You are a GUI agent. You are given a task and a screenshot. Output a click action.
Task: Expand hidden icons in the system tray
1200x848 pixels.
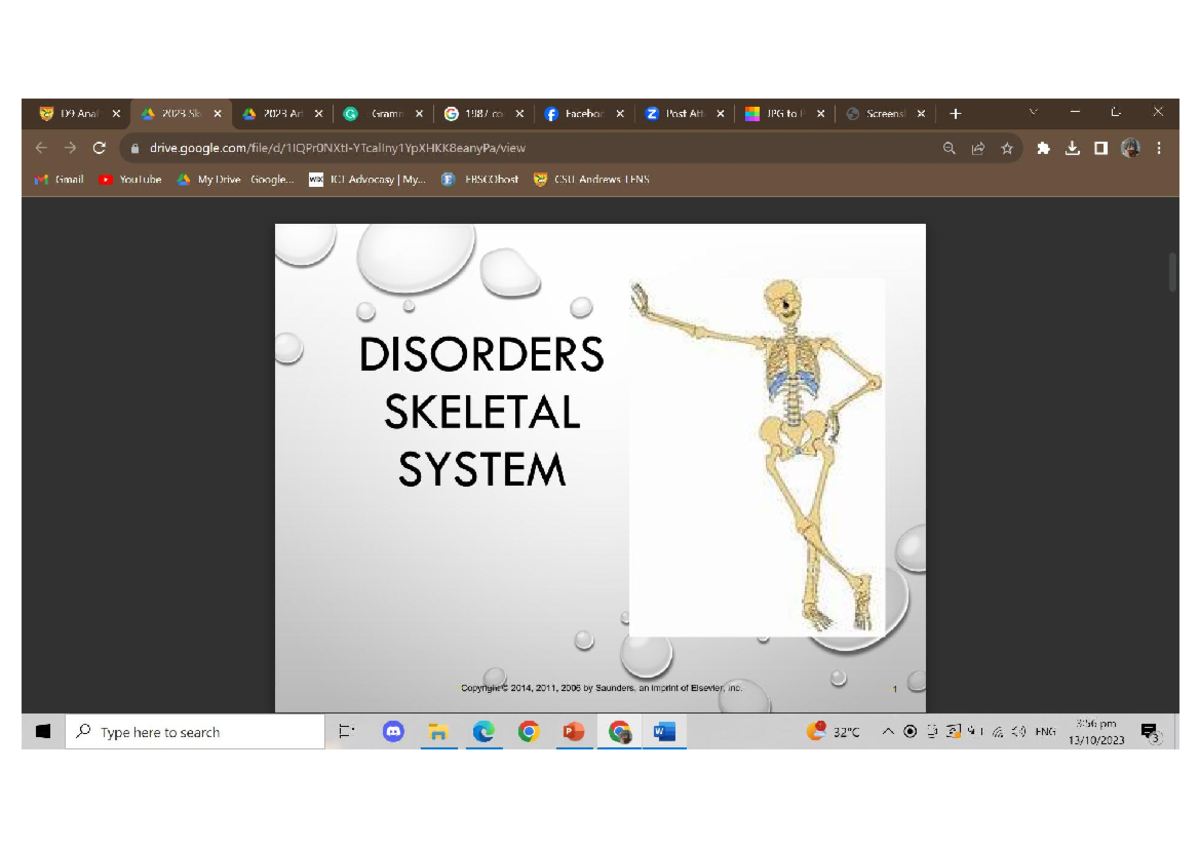[887, 731]
